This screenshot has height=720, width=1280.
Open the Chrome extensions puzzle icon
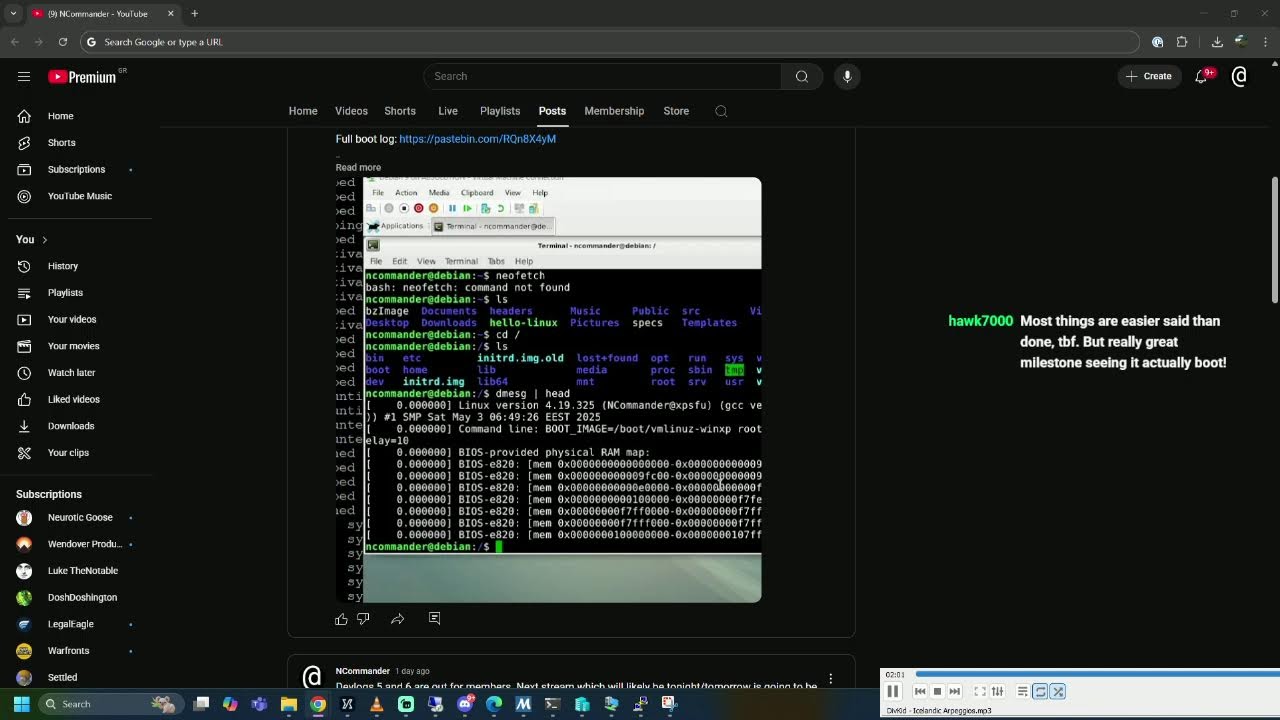pos(1182,42)
